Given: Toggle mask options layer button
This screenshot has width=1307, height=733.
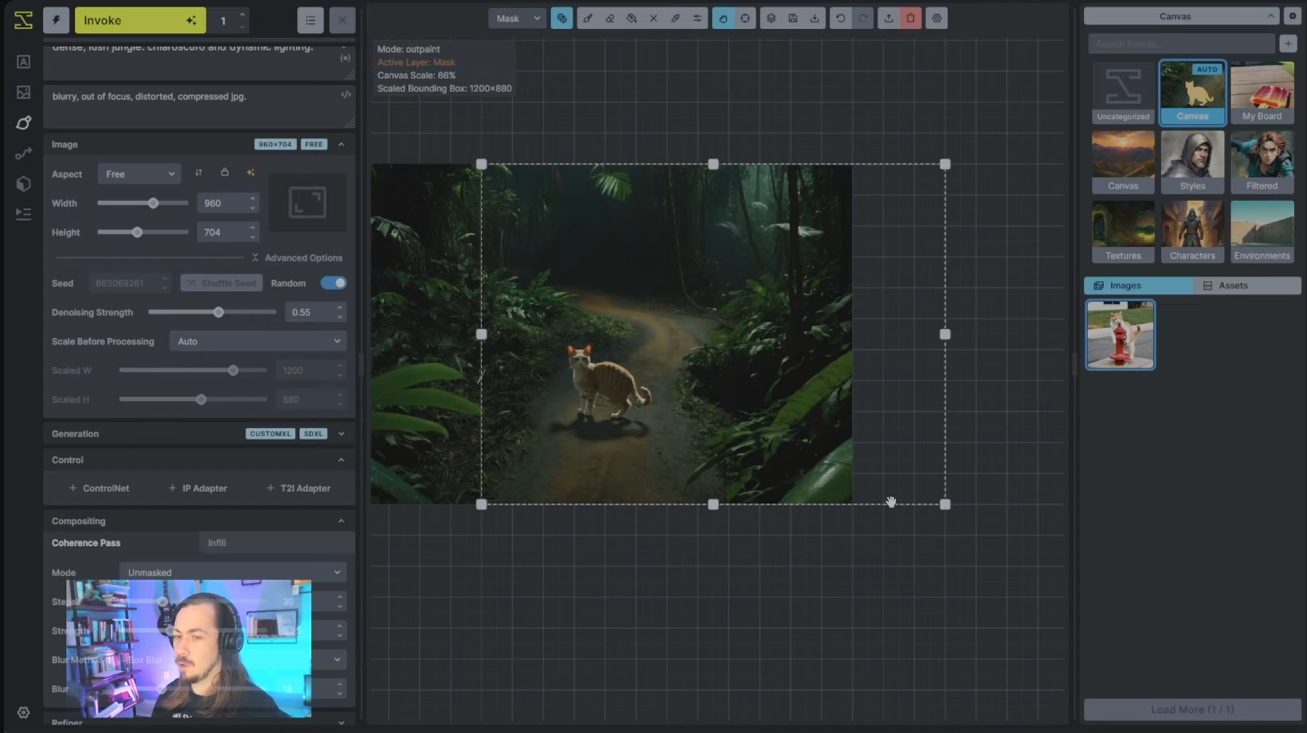Looking at the screenshot, I should [x=562, y=18].
